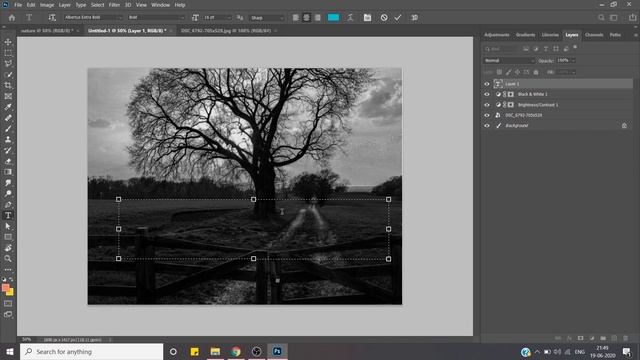Select the Clone Stamp tool
The image size is (640, 360).
pos(8,140)
